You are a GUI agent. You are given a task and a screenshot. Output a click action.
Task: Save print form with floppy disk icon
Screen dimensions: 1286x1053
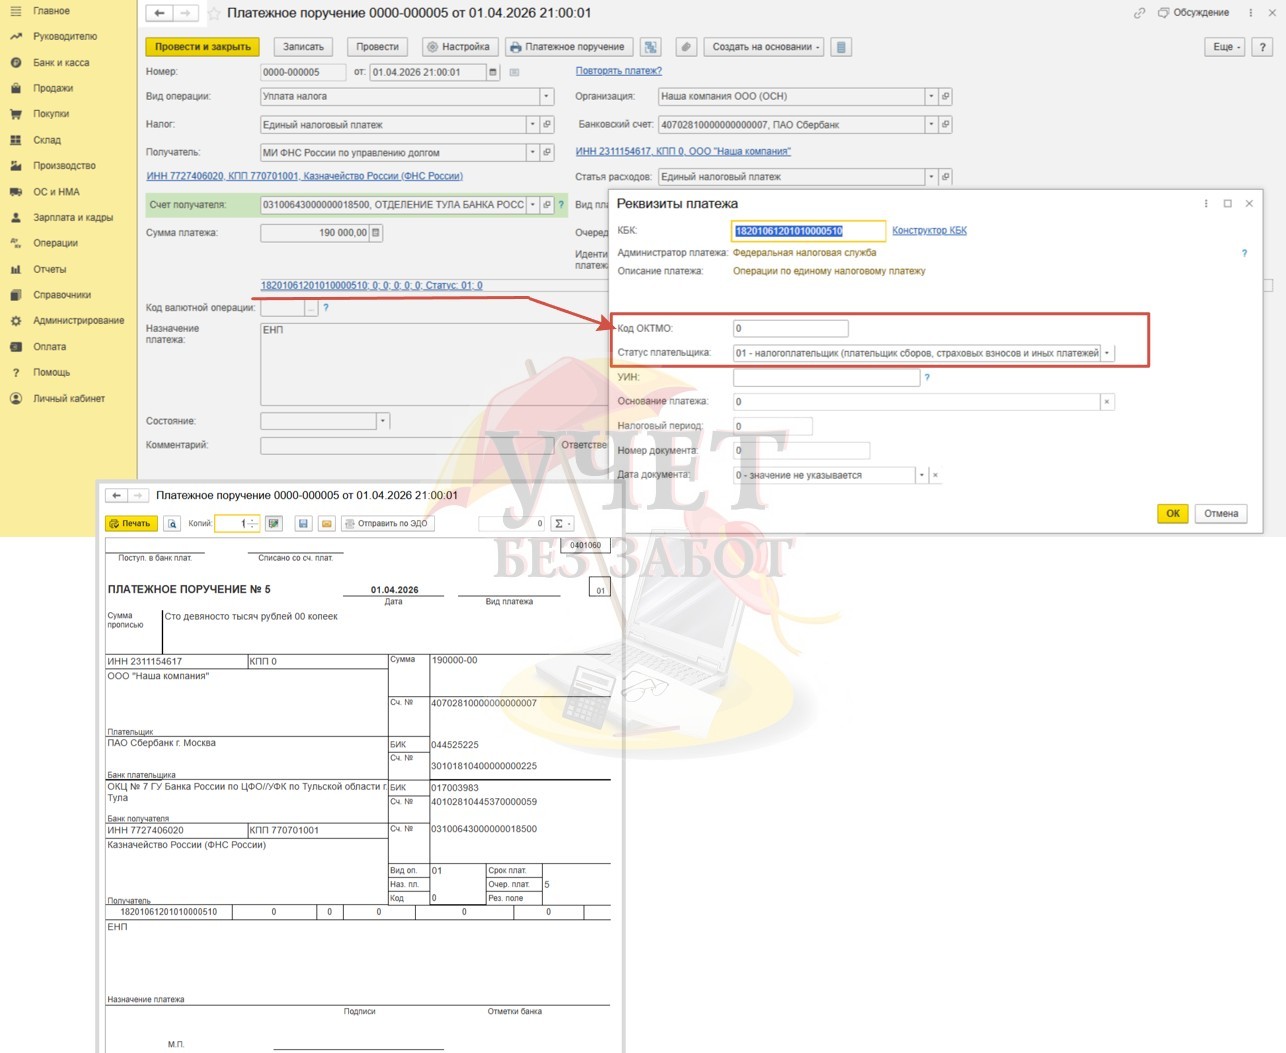click(x=303, y=524)
